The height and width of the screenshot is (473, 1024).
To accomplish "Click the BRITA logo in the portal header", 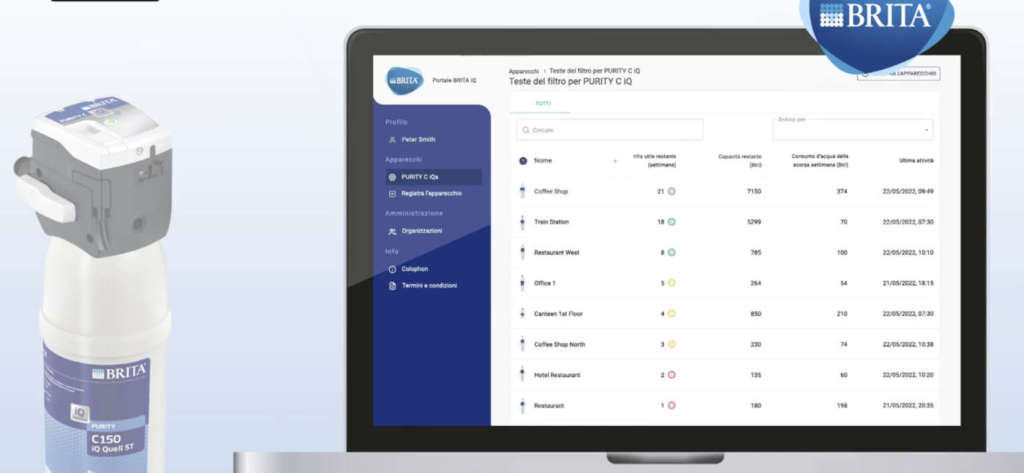I will [x=404, y=80].
